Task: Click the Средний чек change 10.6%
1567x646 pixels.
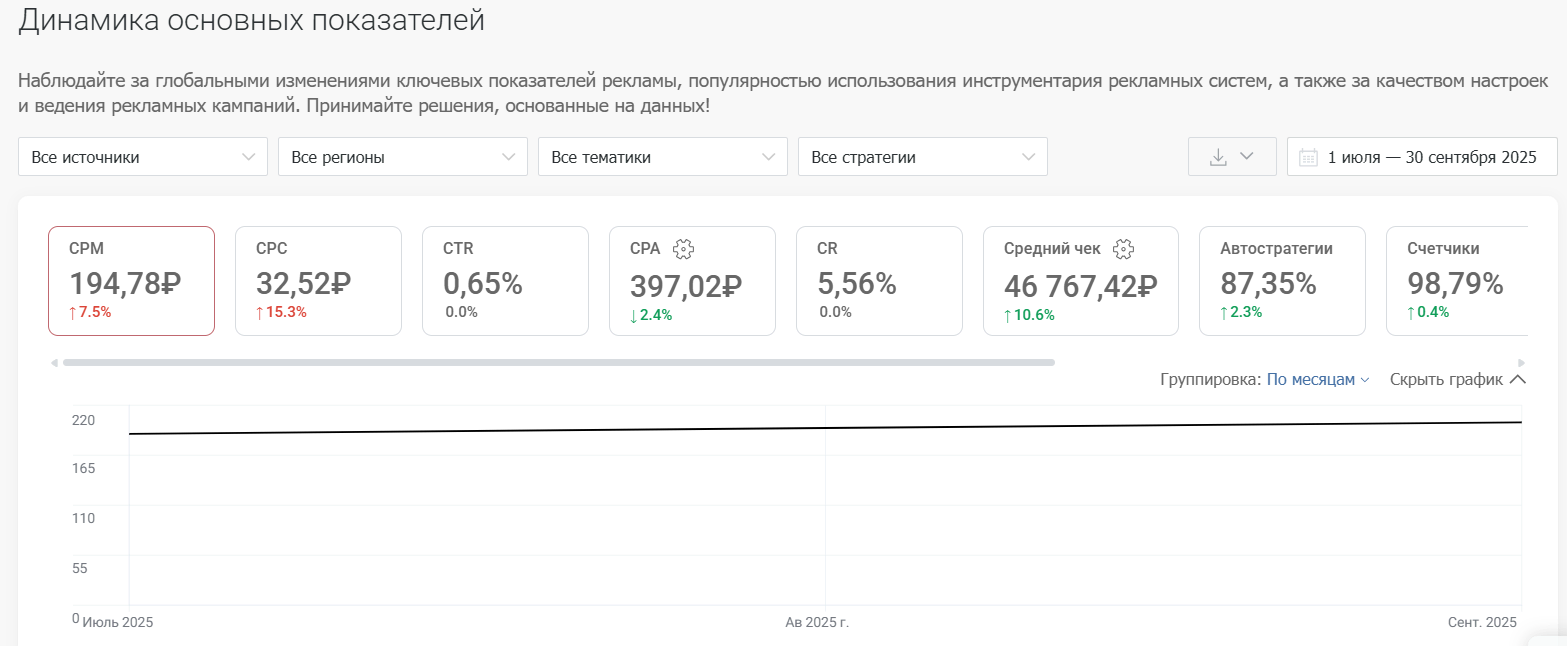Action: pyautogui.click(x=1035, y=315)
